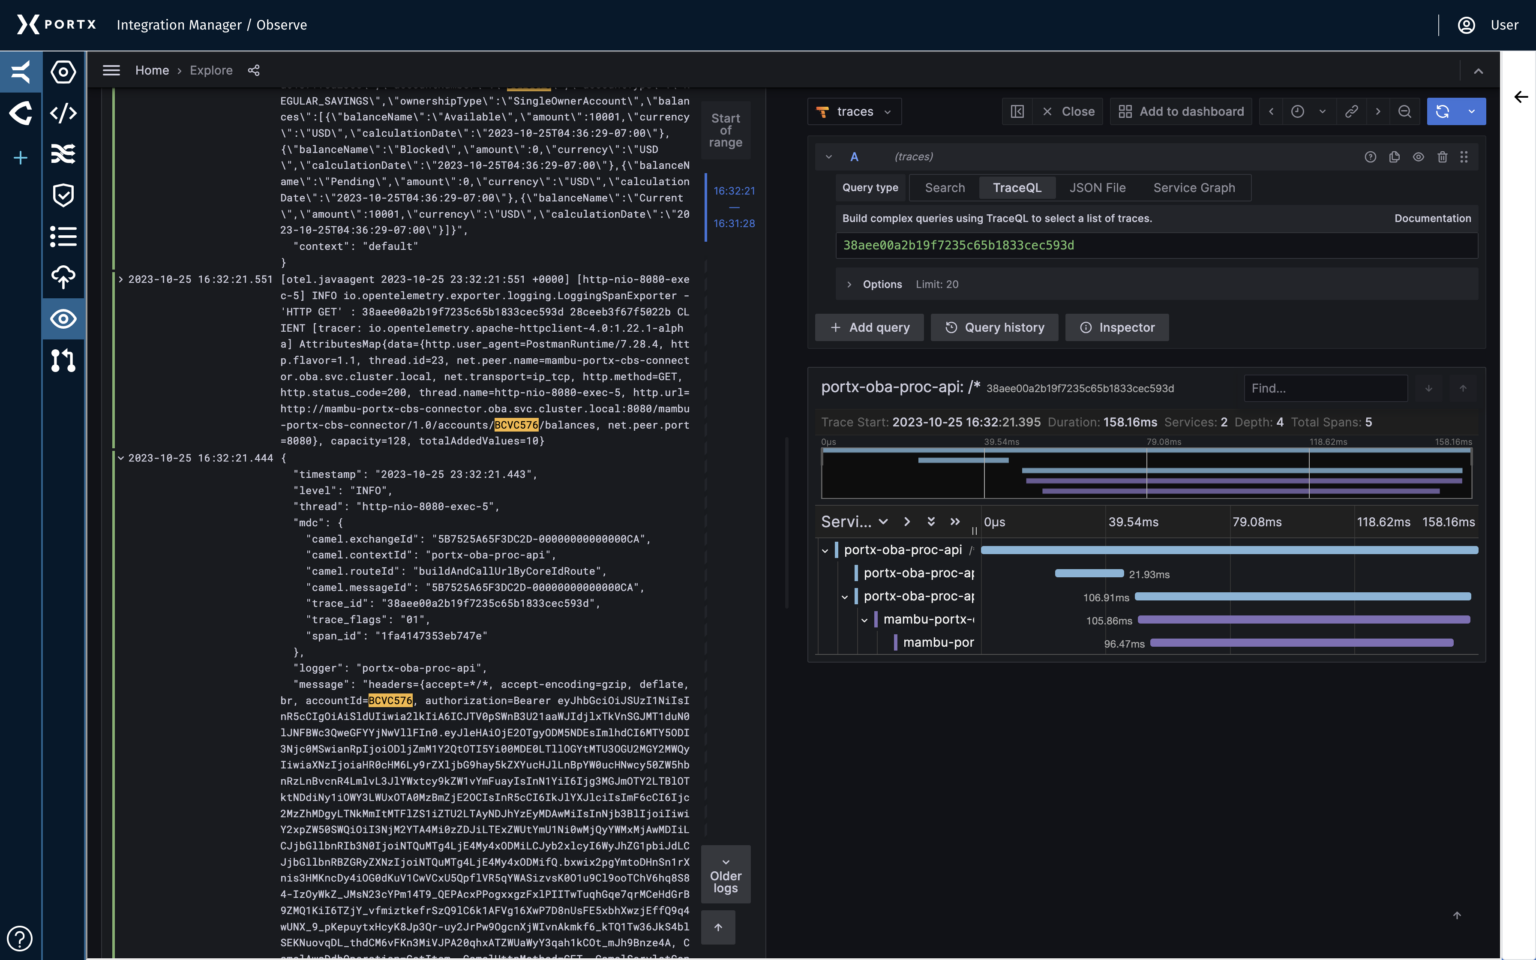Open the git branch sidebar icon

63,361
